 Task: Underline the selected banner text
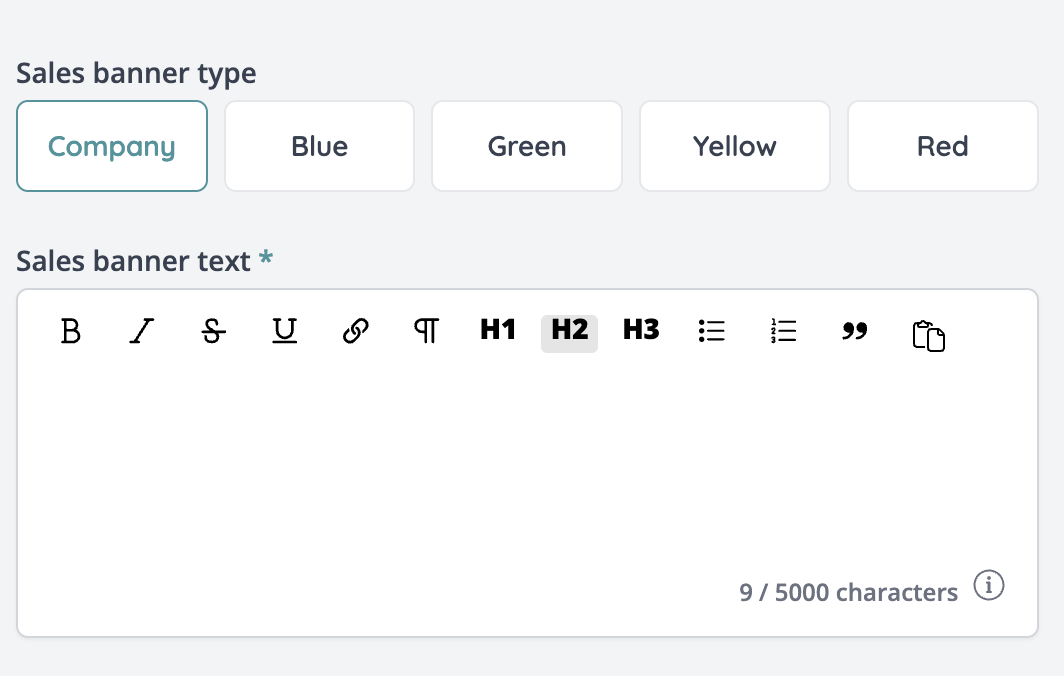[285, 331]
